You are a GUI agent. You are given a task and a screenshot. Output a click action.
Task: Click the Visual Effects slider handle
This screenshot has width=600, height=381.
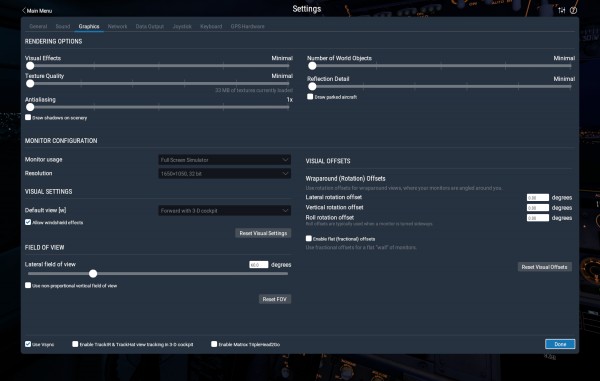click(x=30, y=66)
